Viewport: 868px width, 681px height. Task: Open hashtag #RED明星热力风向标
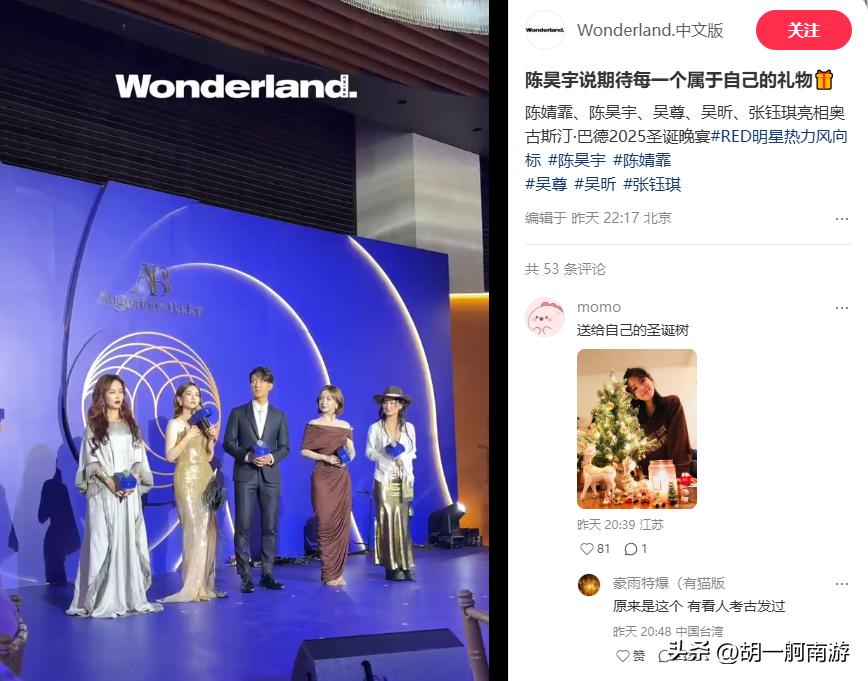[x=686, y=148]
